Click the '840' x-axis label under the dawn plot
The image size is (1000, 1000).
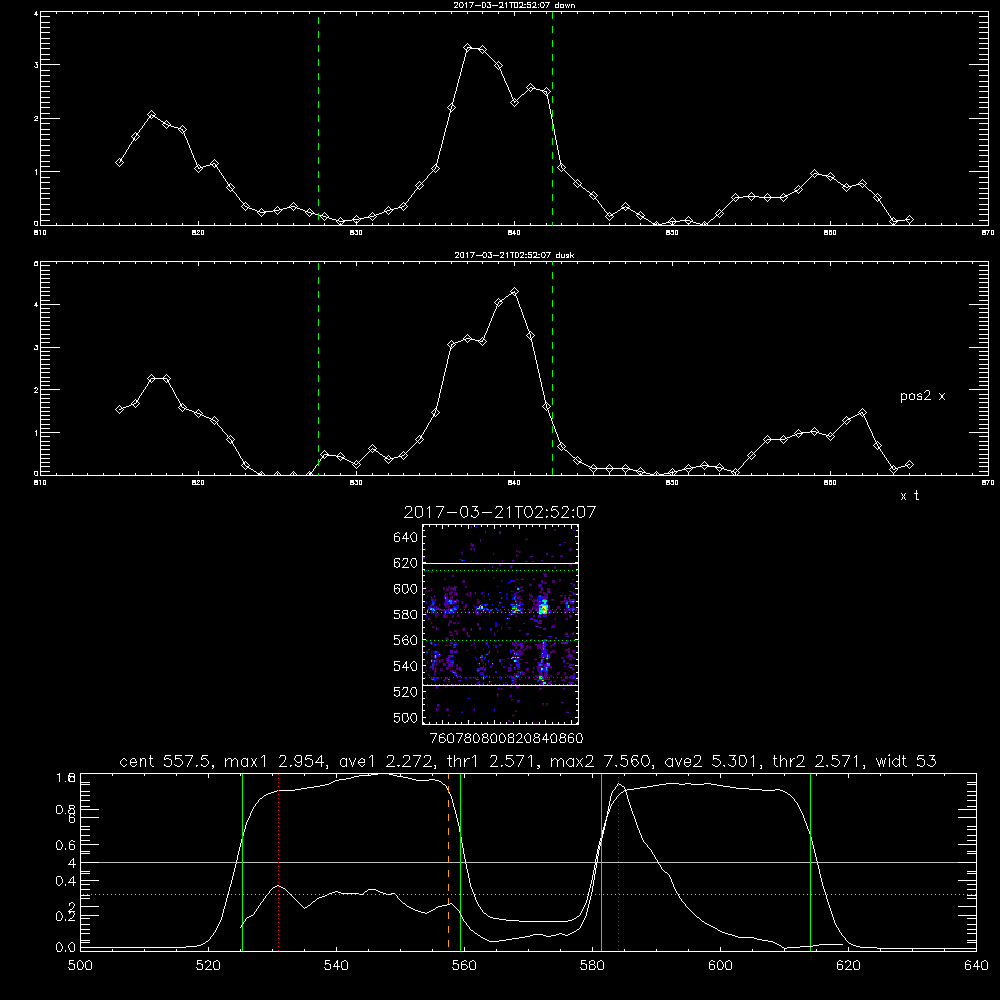[x=514, y=233]
